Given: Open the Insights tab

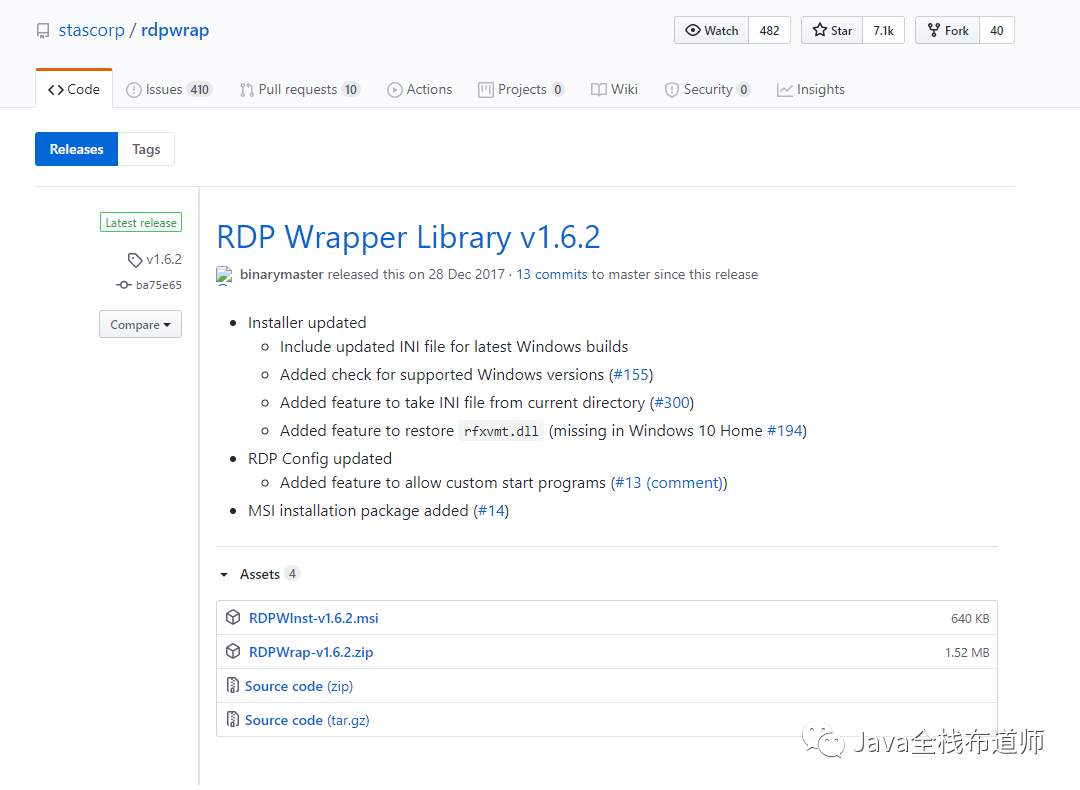Looking at the screenshot, I should coord(811,90).
